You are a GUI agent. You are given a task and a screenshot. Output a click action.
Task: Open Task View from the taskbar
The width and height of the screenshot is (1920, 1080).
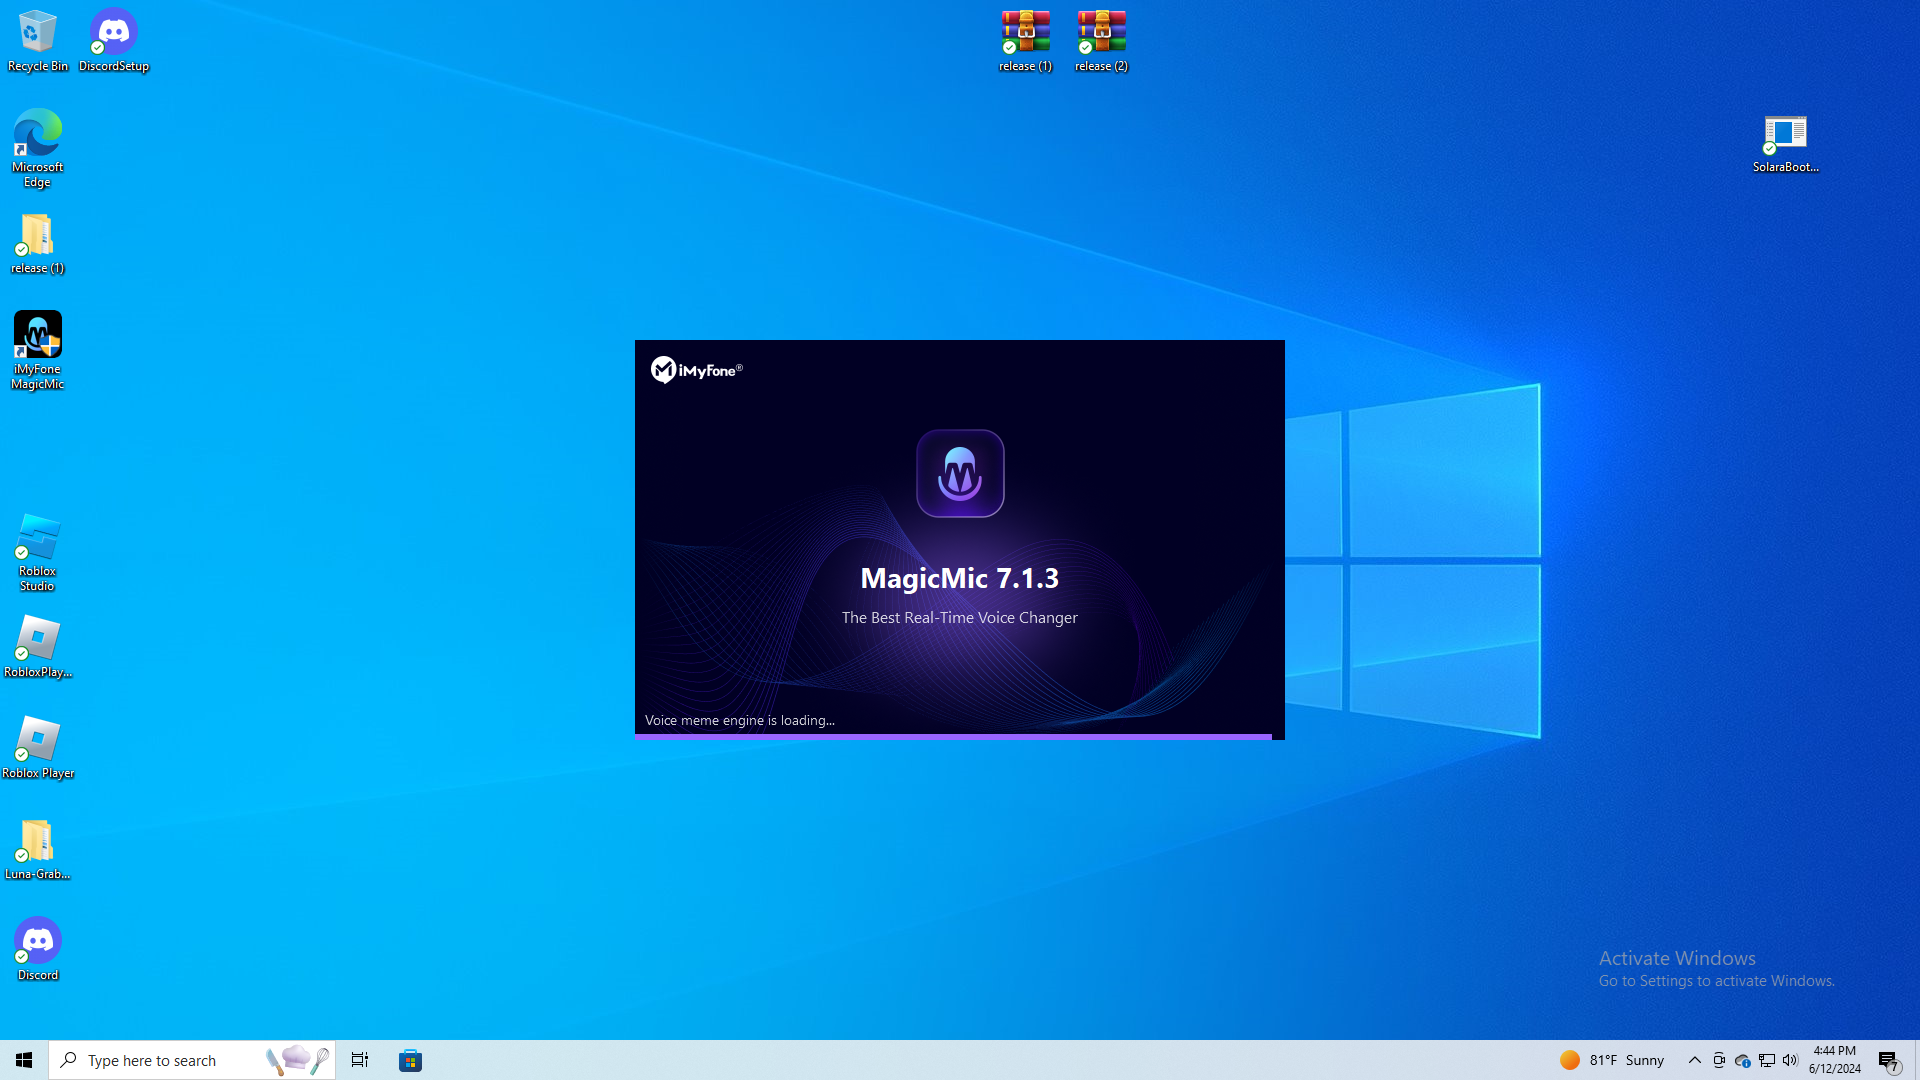tap(360, 1060)
